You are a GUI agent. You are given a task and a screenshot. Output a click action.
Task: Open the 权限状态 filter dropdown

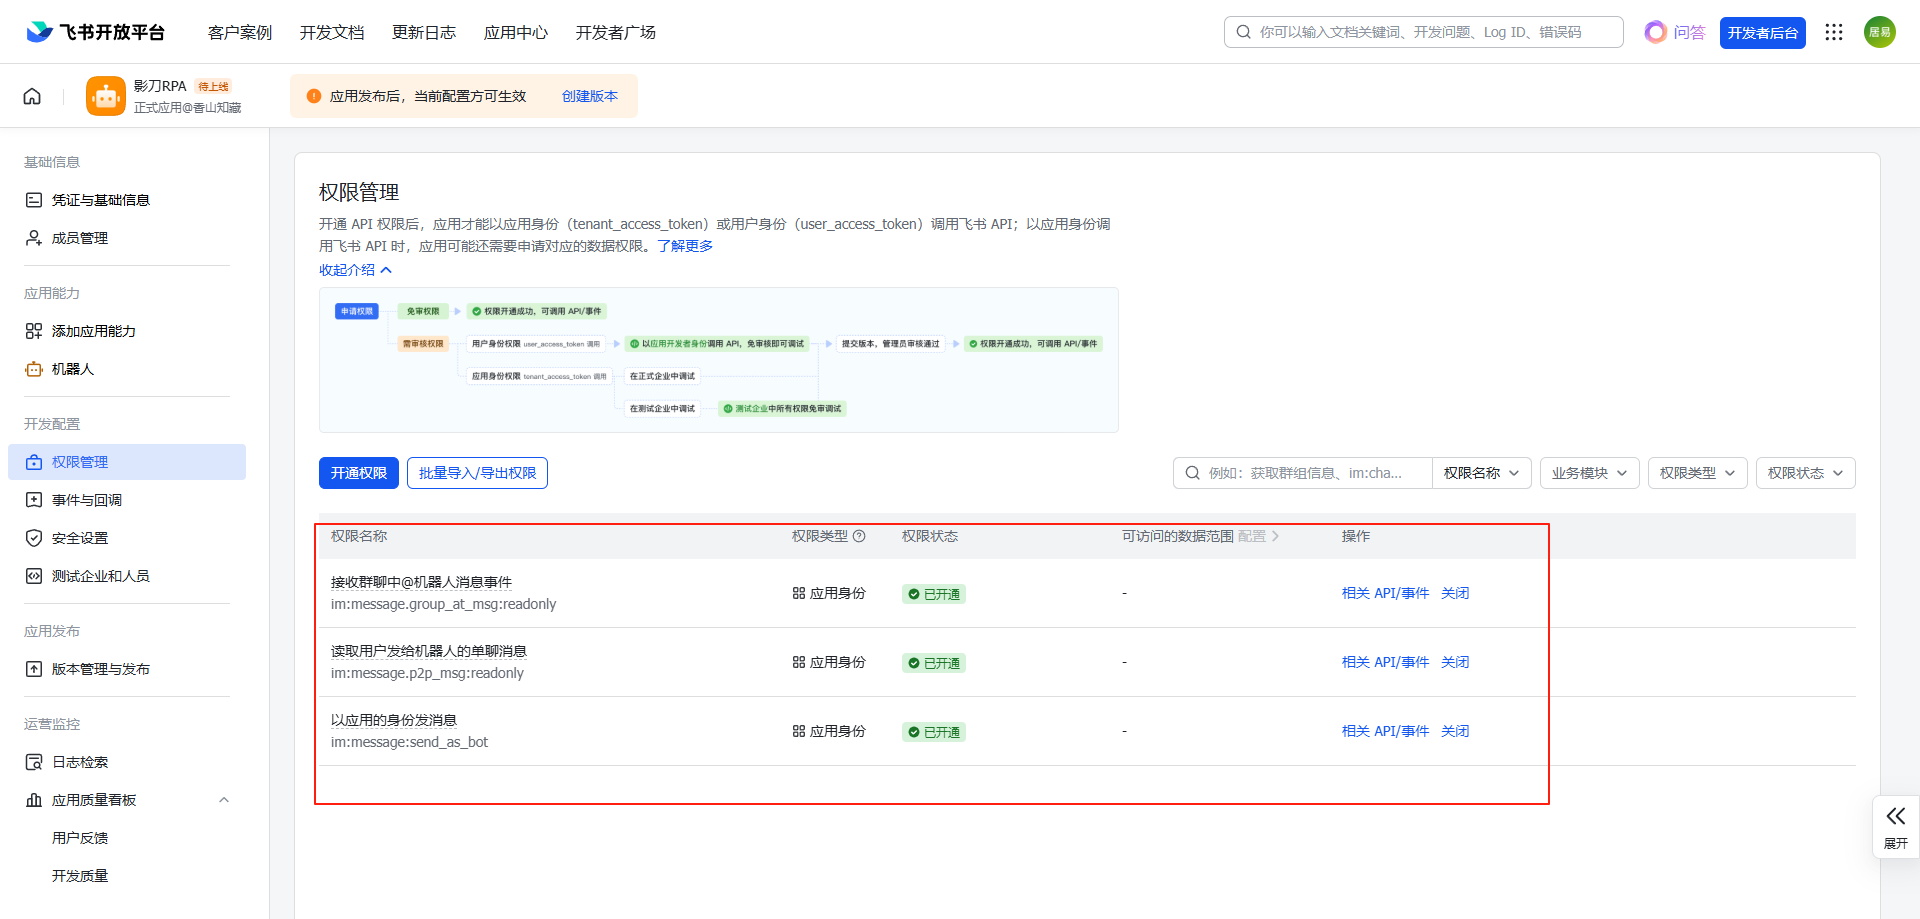tap(1805, 473)
